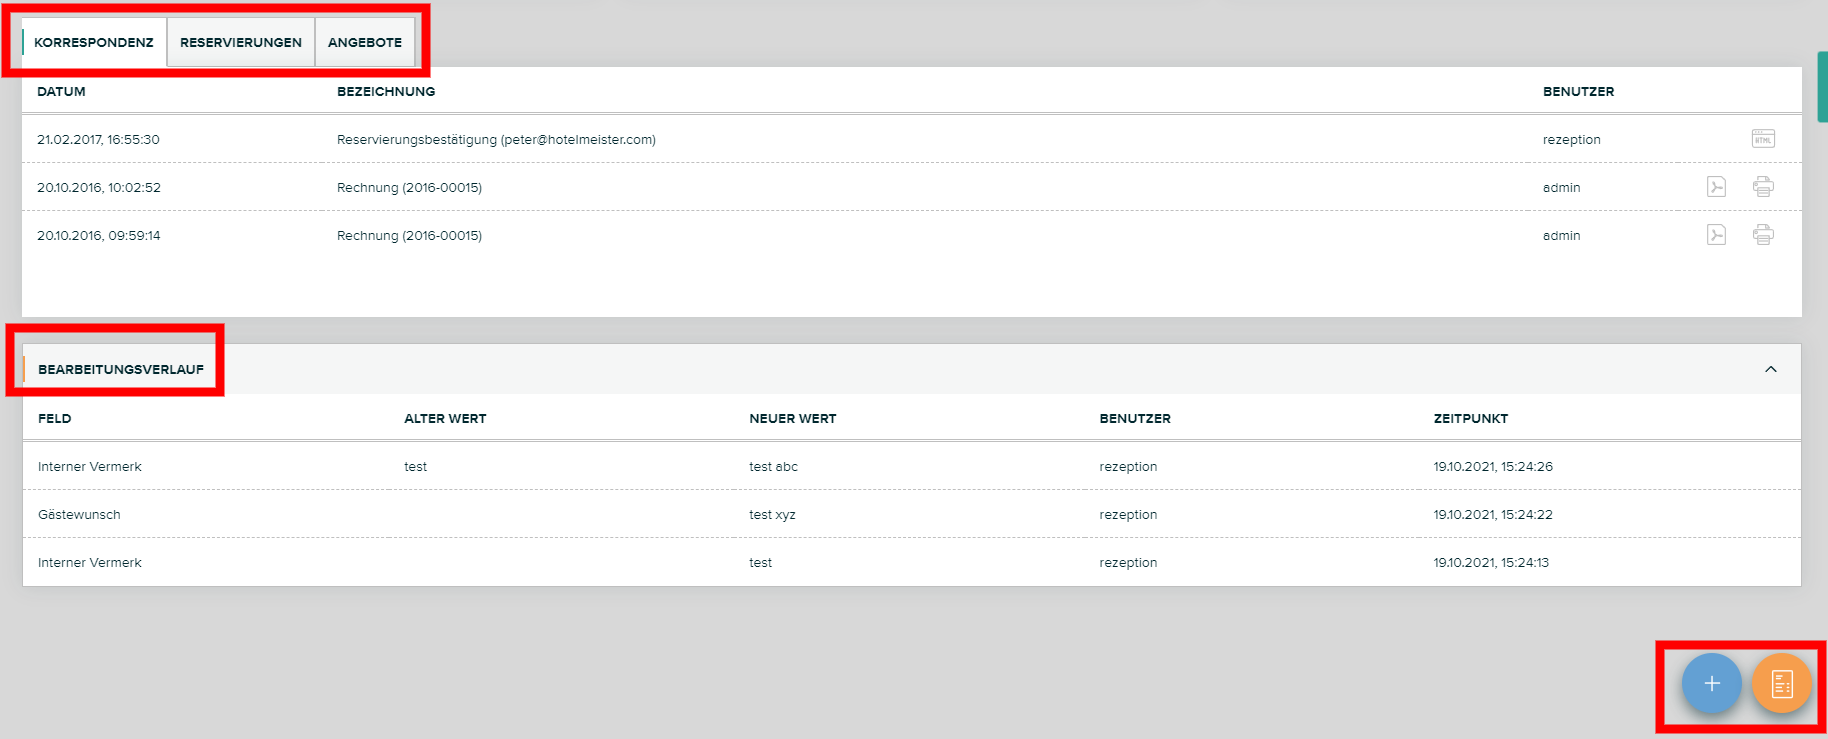Select the Gästewunsch history row

coord(79,514)
